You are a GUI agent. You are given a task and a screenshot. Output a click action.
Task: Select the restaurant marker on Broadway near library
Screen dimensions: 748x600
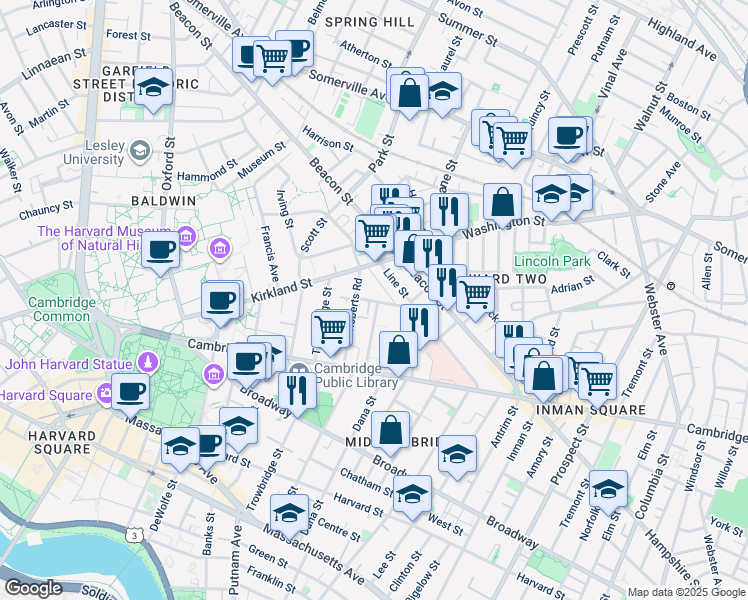click(x=297, y=389)
